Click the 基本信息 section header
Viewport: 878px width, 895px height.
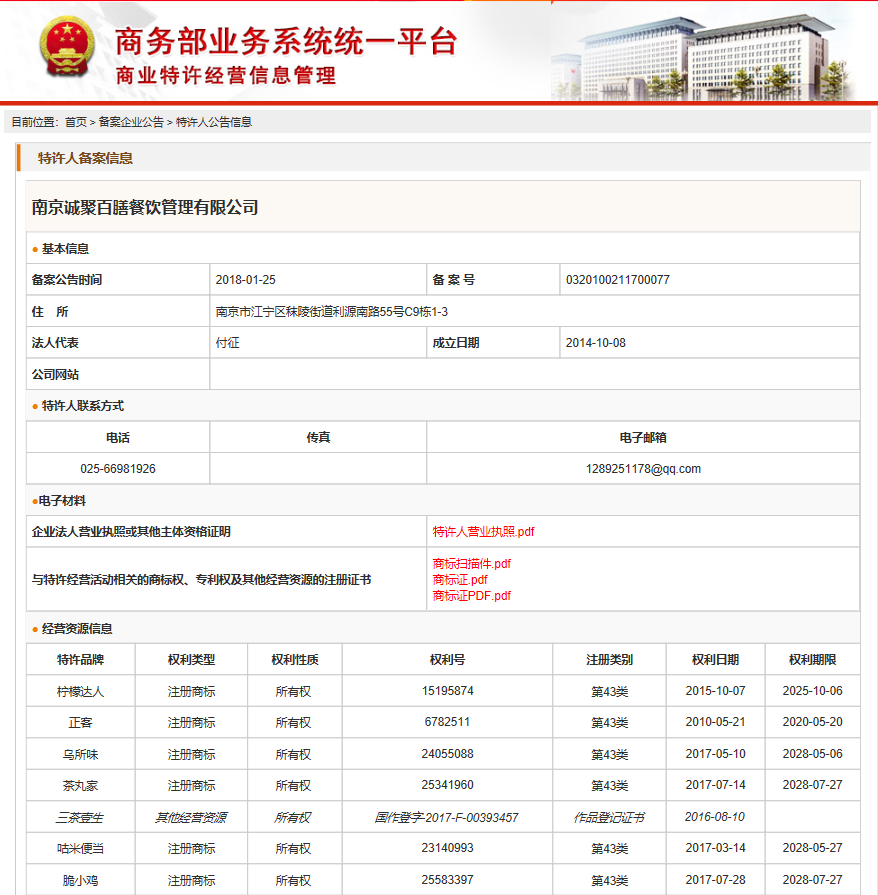pyautogui.click(x=65, y=249)
